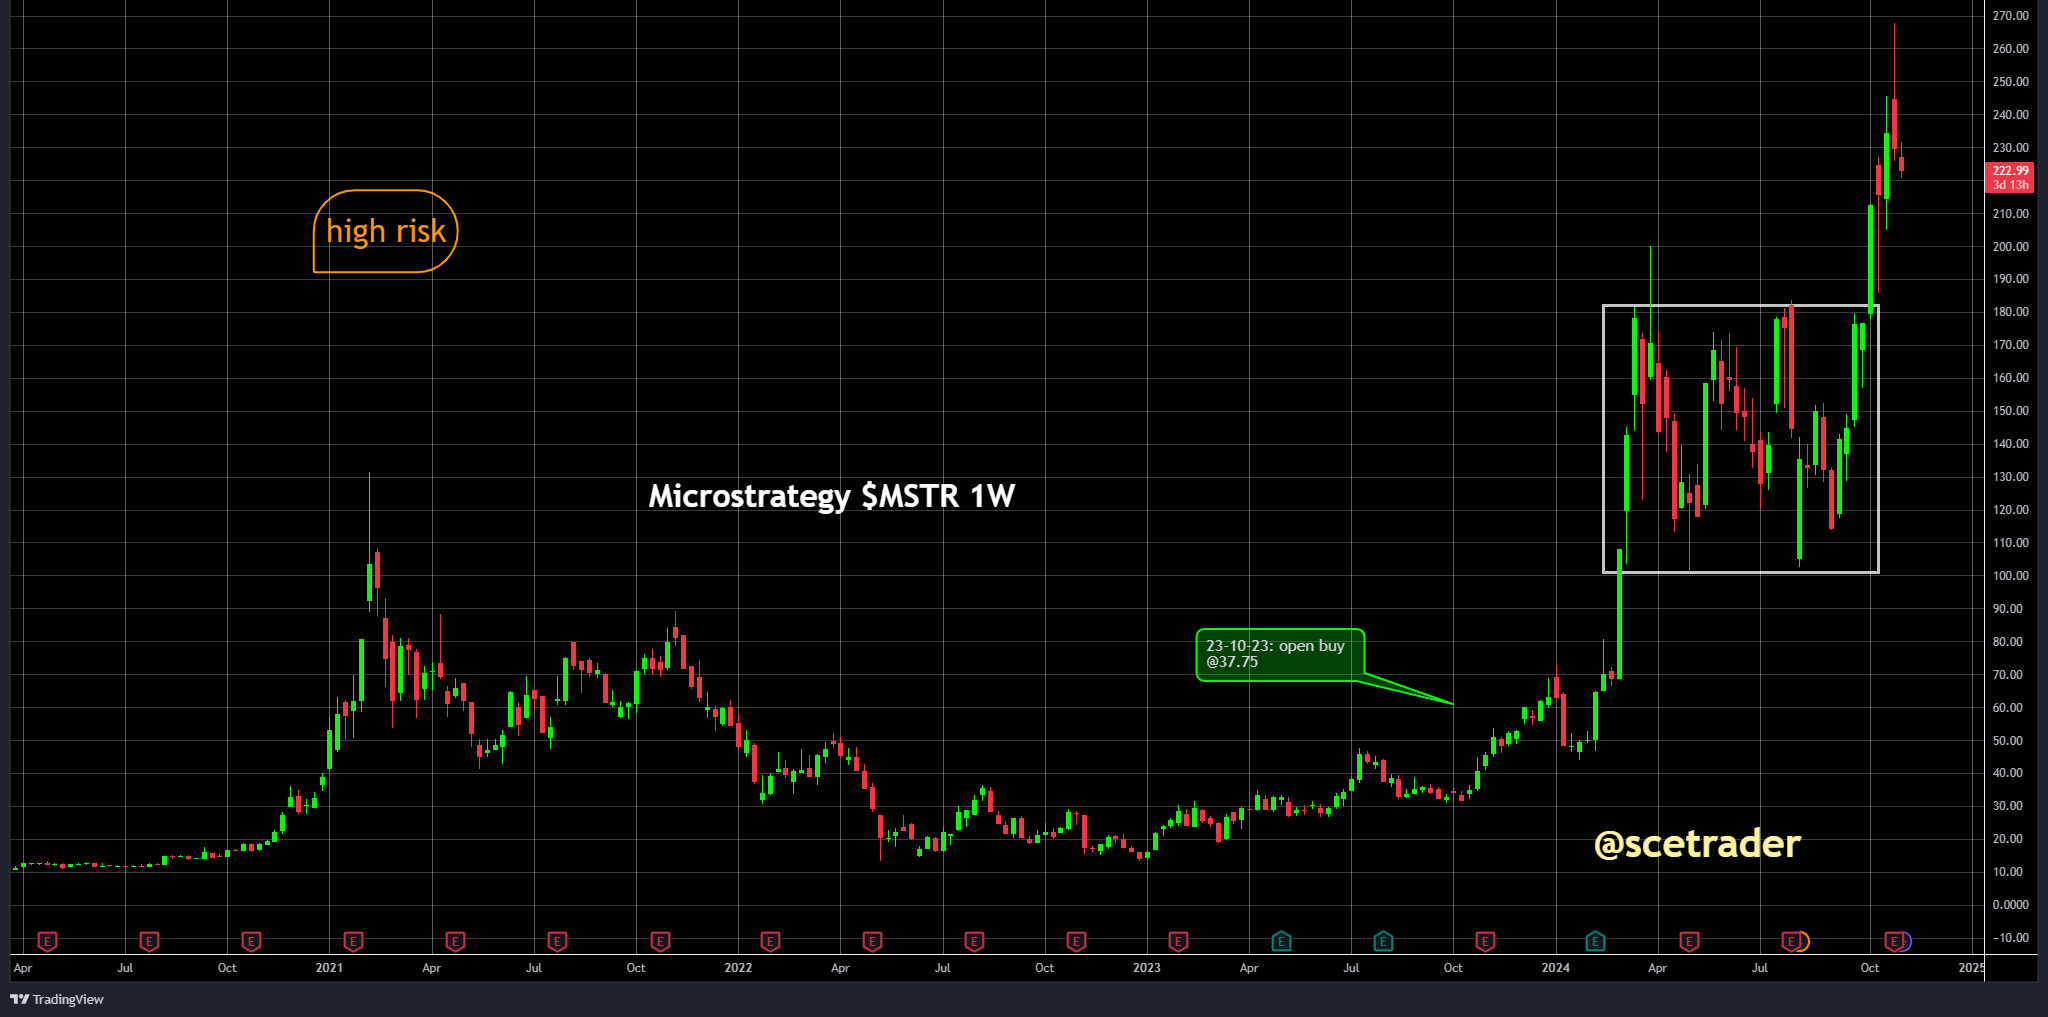Select the orange 'high risk' callout
Screen dimensions: 2048x1017
tap(386, 231)
